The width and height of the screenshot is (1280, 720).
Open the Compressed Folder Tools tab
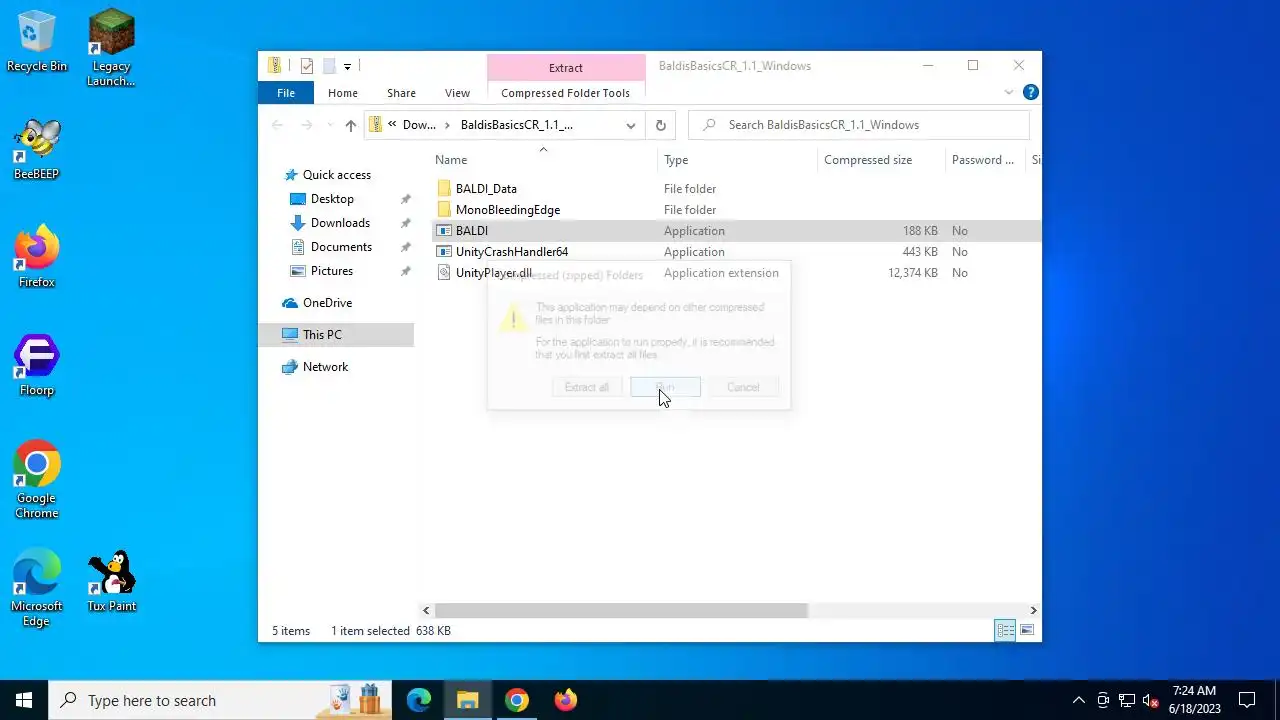click(x=565, y=93)
